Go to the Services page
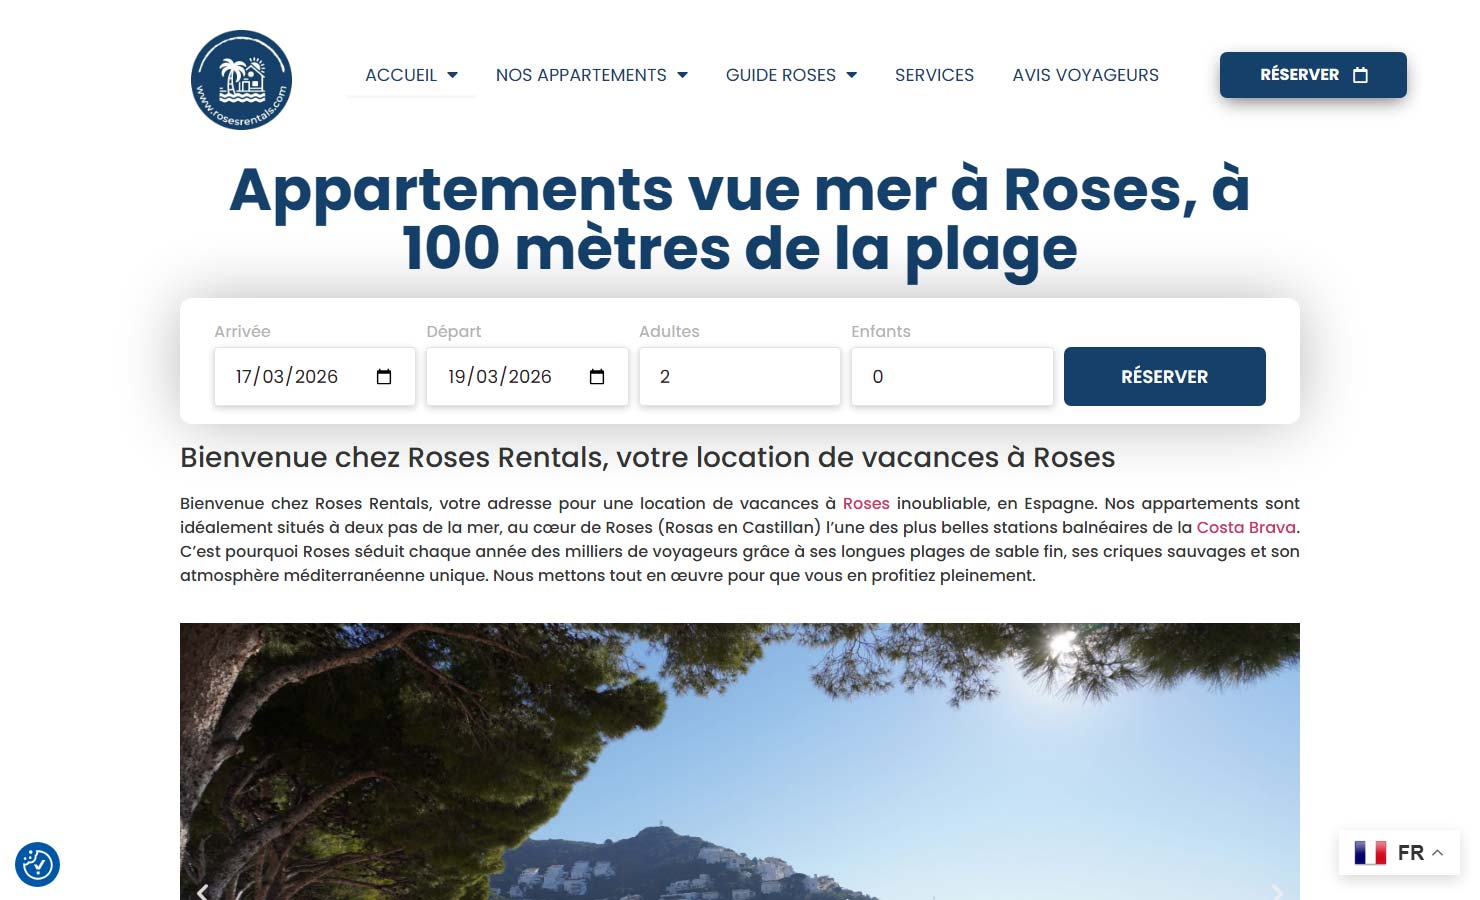 tap(934, 75)
